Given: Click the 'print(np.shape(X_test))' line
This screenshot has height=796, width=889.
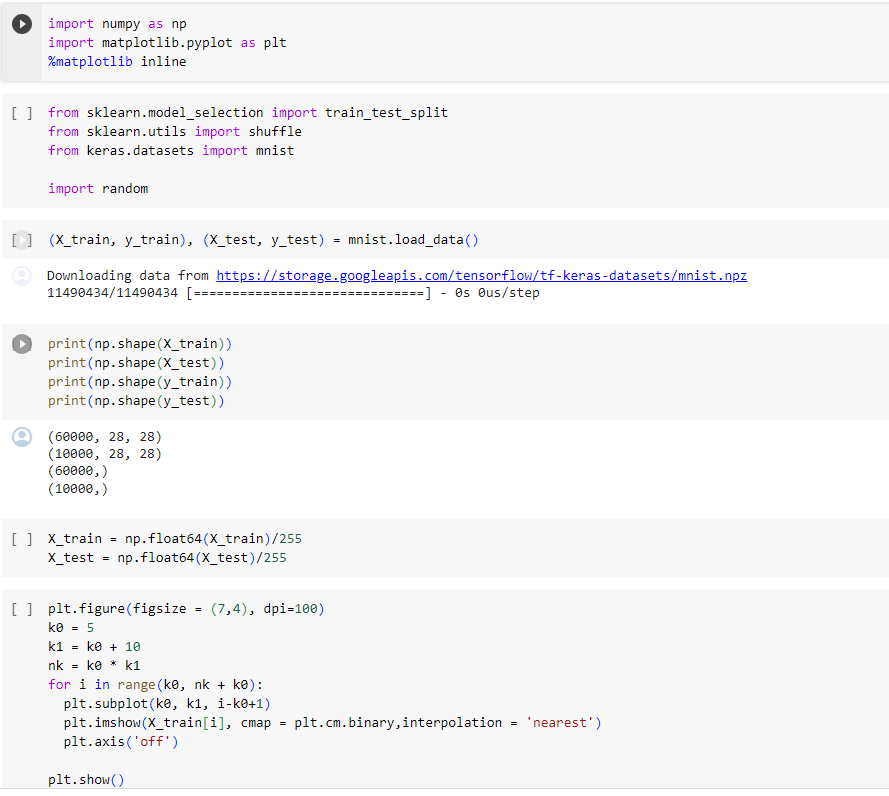Looking at the screenshot, I should [136, 362].
